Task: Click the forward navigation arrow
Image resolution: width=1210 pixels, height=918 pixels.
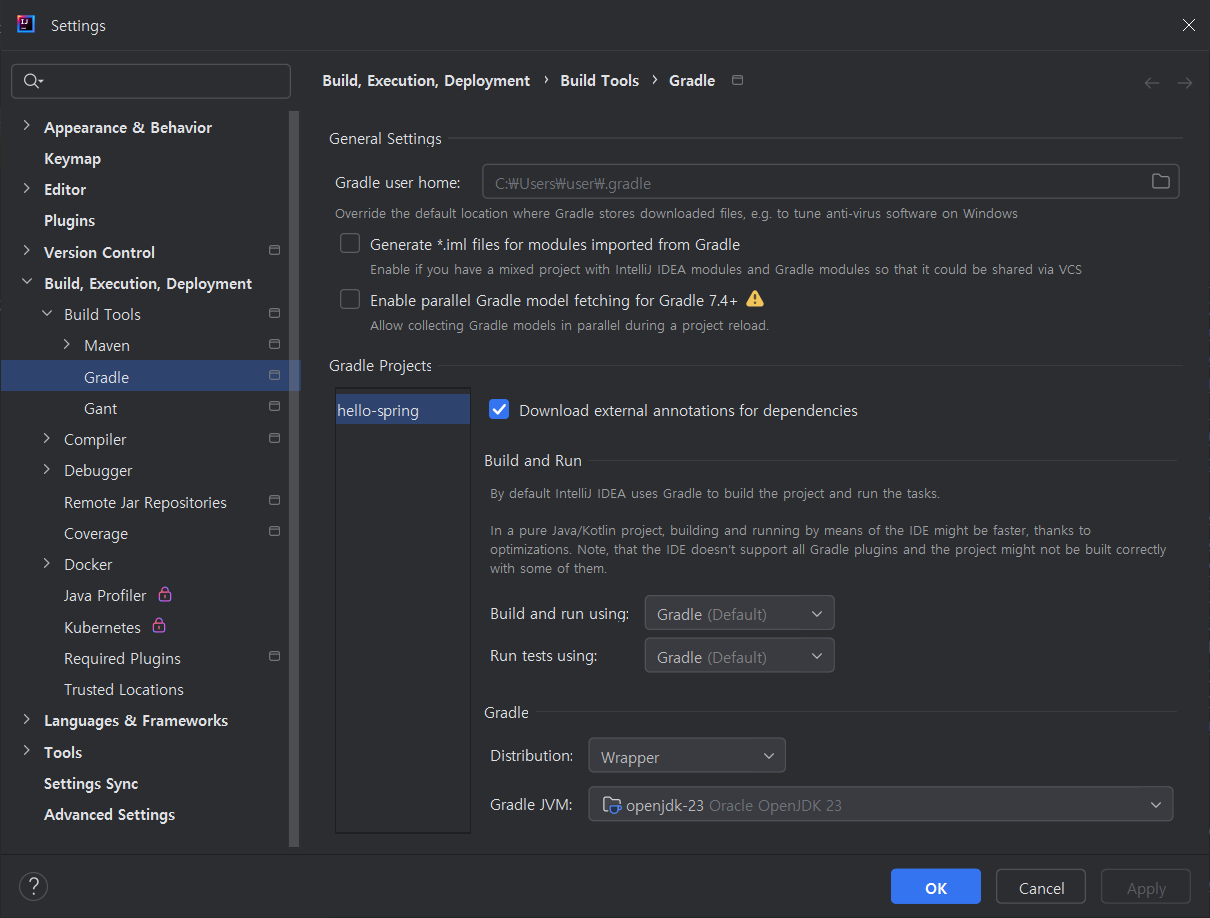Action: click(x=1185, y=83)
